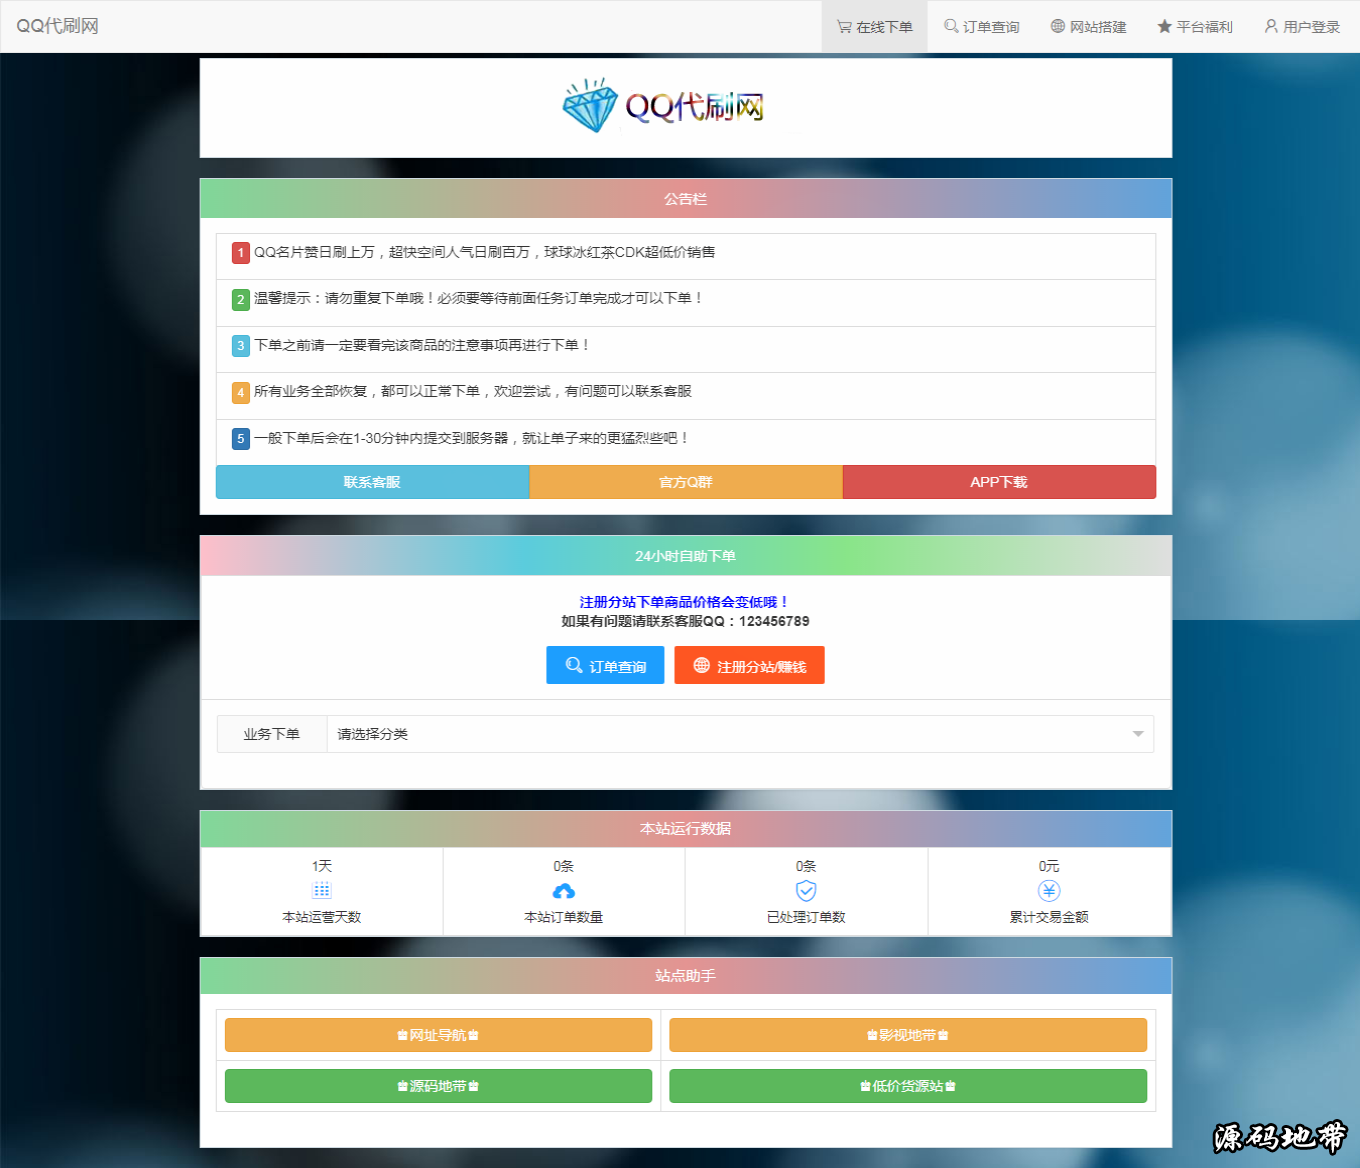Click the dark blue number 5 badge
This screenshot has height=1168, width=1360.
pos(240,439)
